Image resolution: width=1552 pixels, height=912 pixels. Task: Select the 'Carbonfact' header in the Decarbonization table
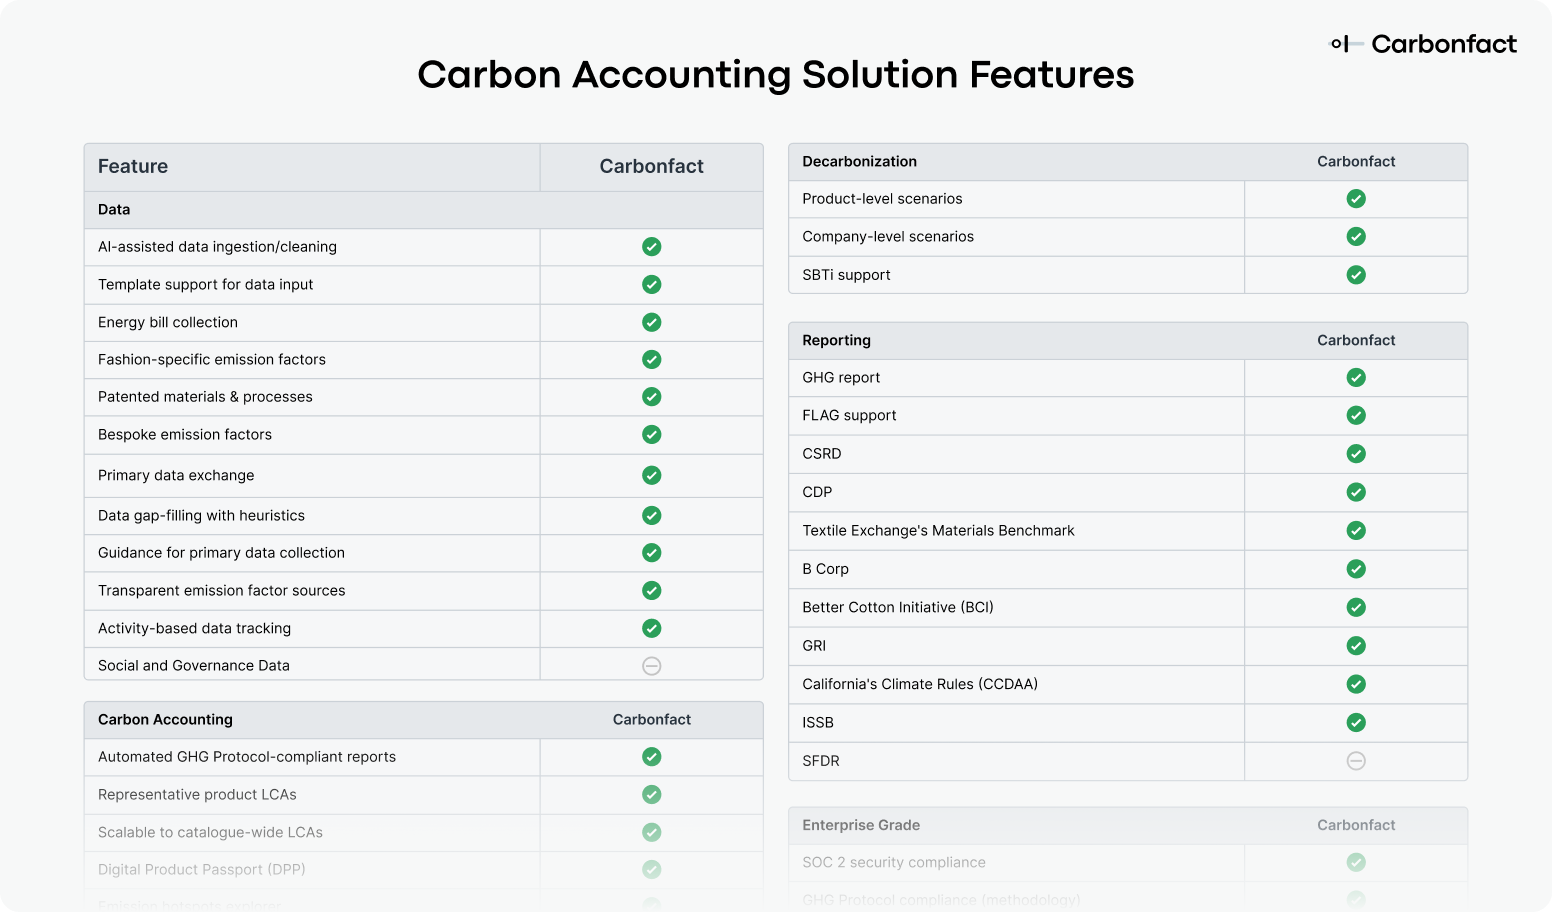pyautogui.click(x=1356, y=162)
